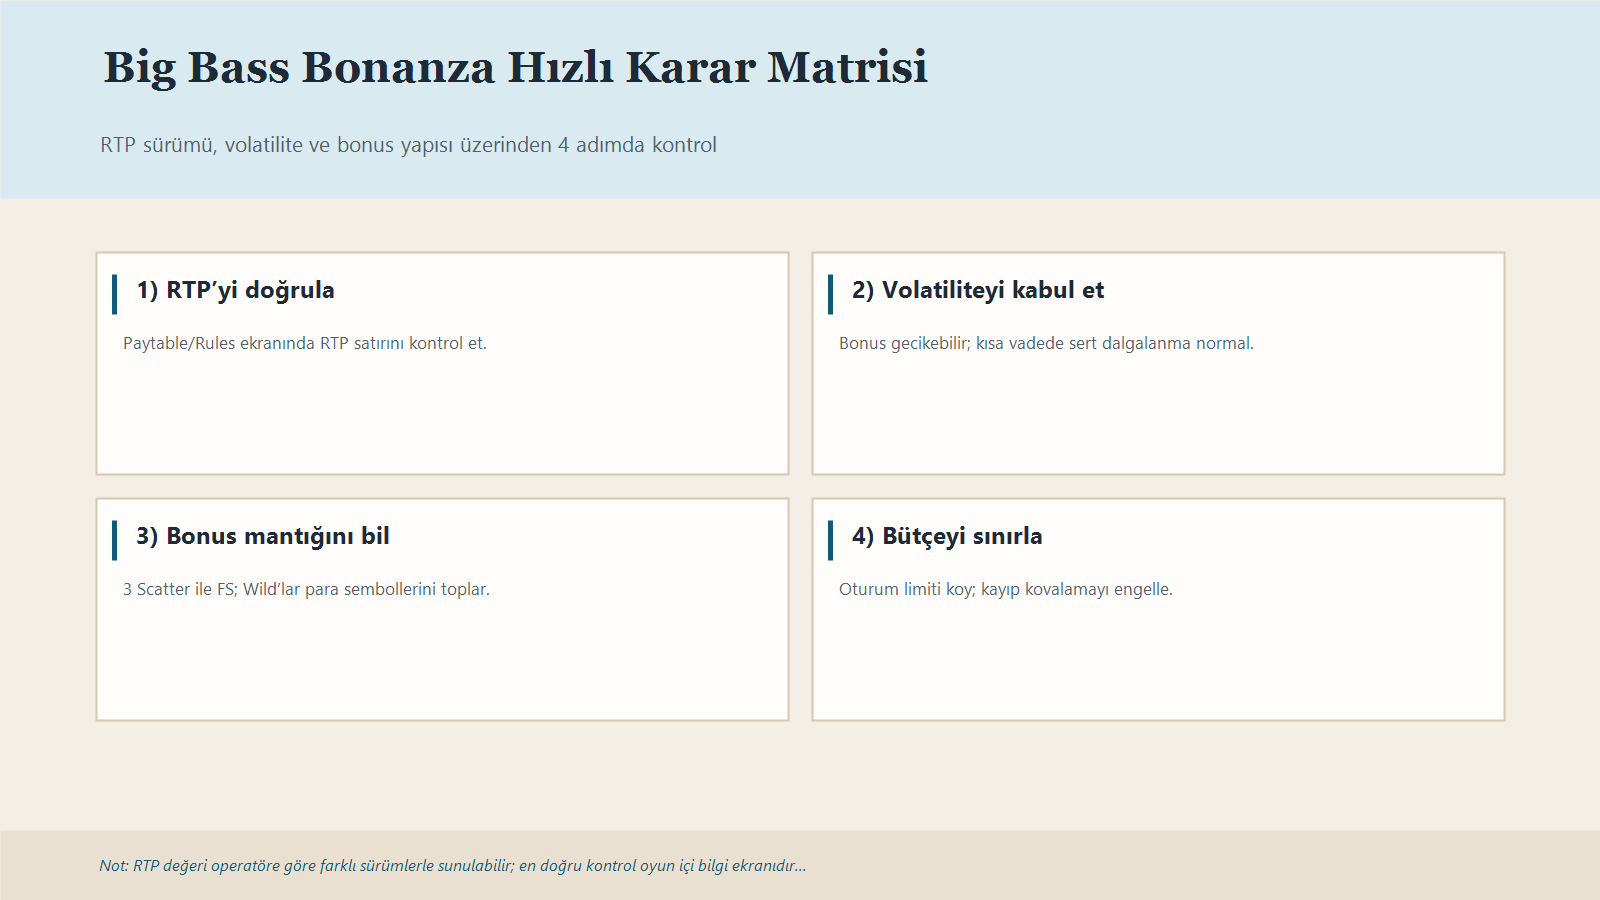Select the heading 2) Volatiliteyi kabul et
This screenshot has height=900, width=1600.
point(977,291)
